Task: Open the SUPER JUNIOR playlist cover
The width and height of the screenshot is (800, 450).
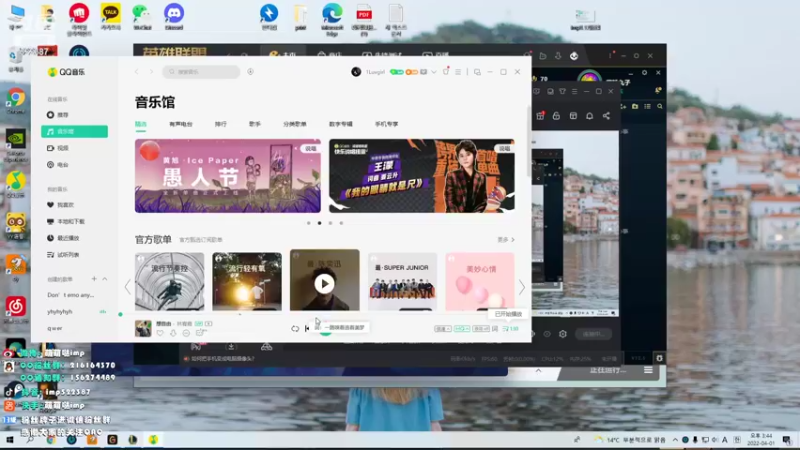Action: pos(403,282)
